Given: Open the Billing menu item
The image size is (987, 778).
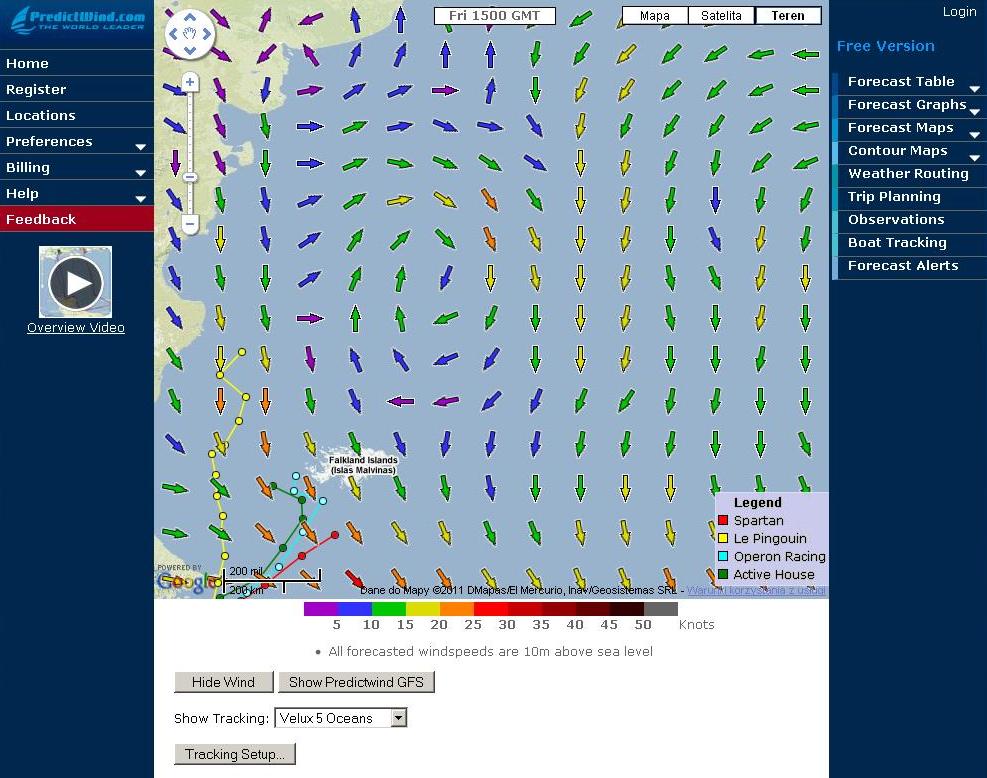Looking at the screenshot, I should click(x=77, y=167).
